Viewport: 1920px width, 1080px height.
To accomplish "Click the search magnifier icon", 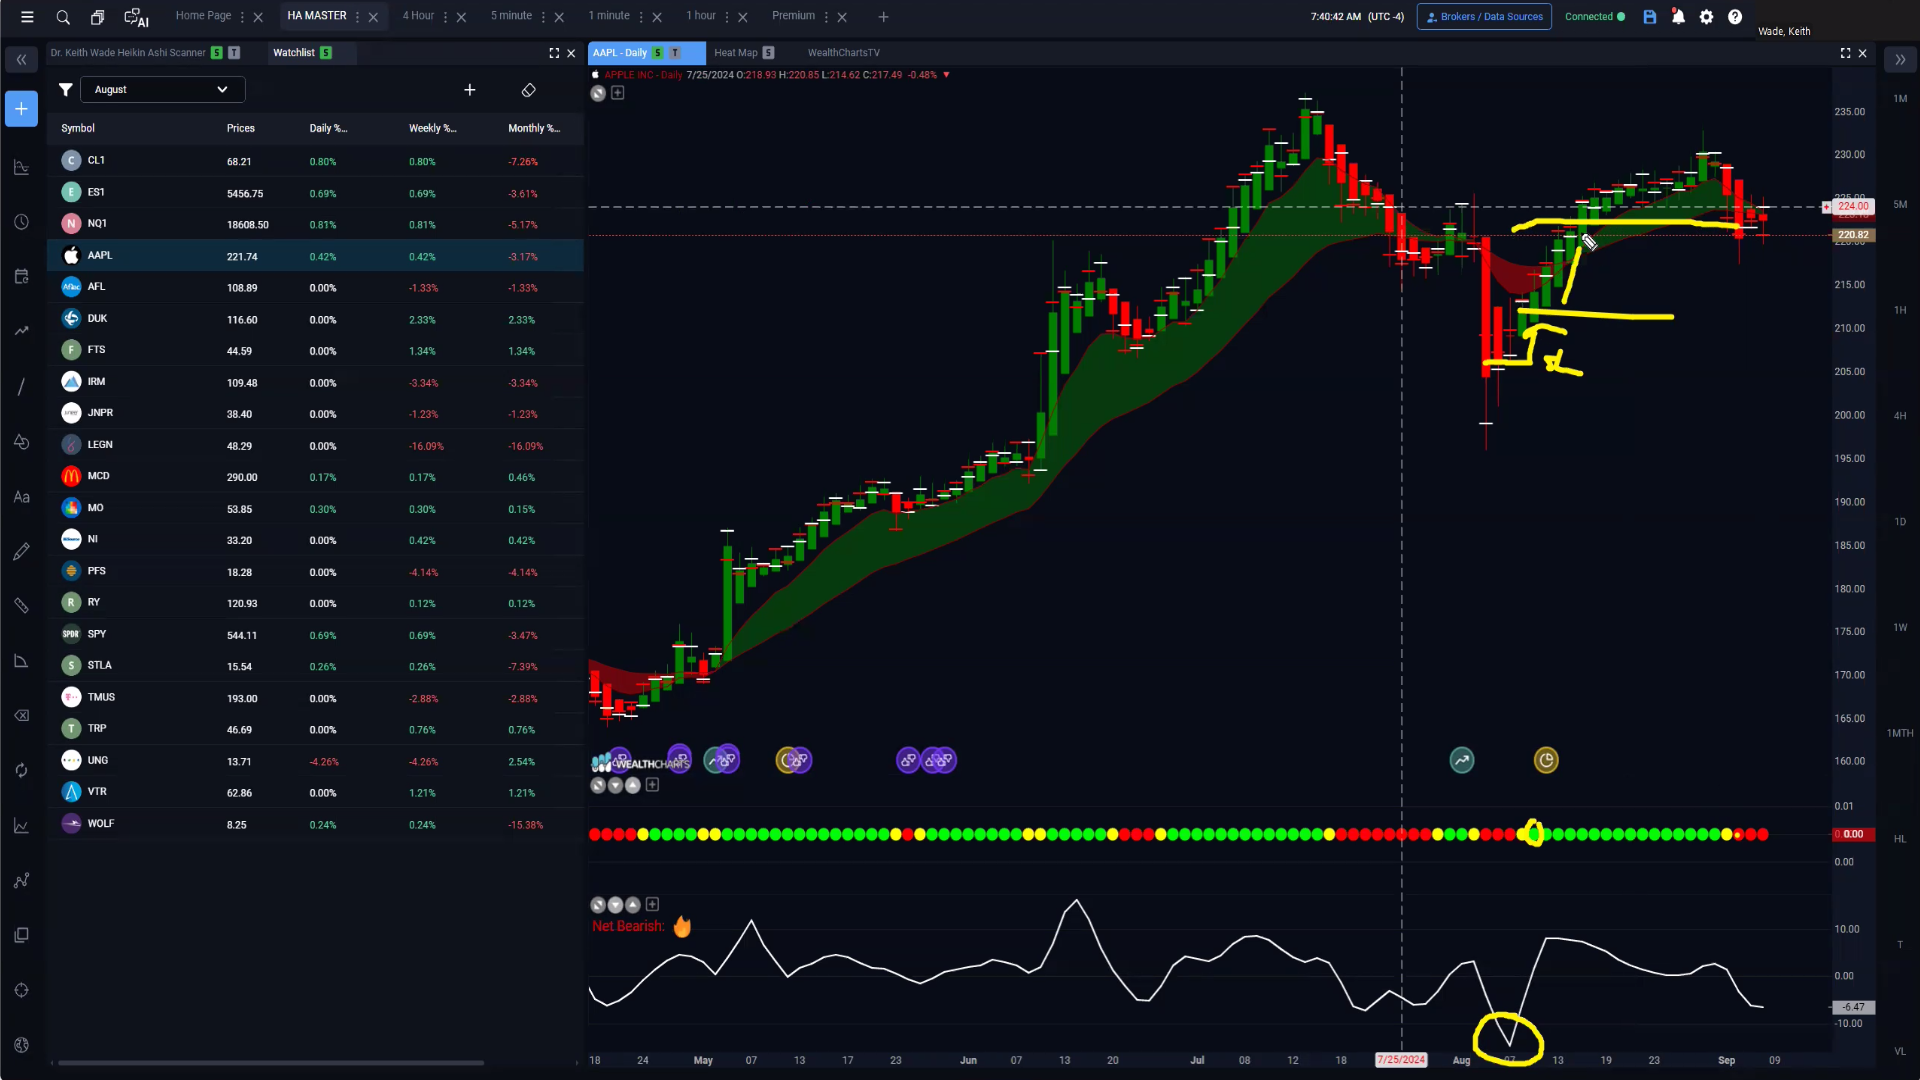I will pos(63,17).
